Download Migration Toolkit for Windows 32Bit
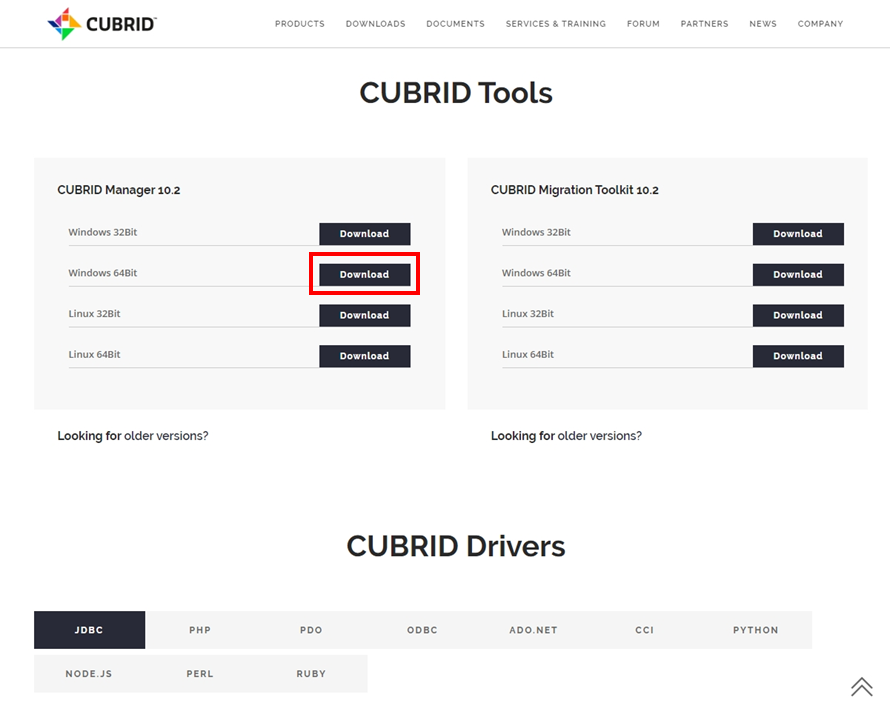 (798, 234)
